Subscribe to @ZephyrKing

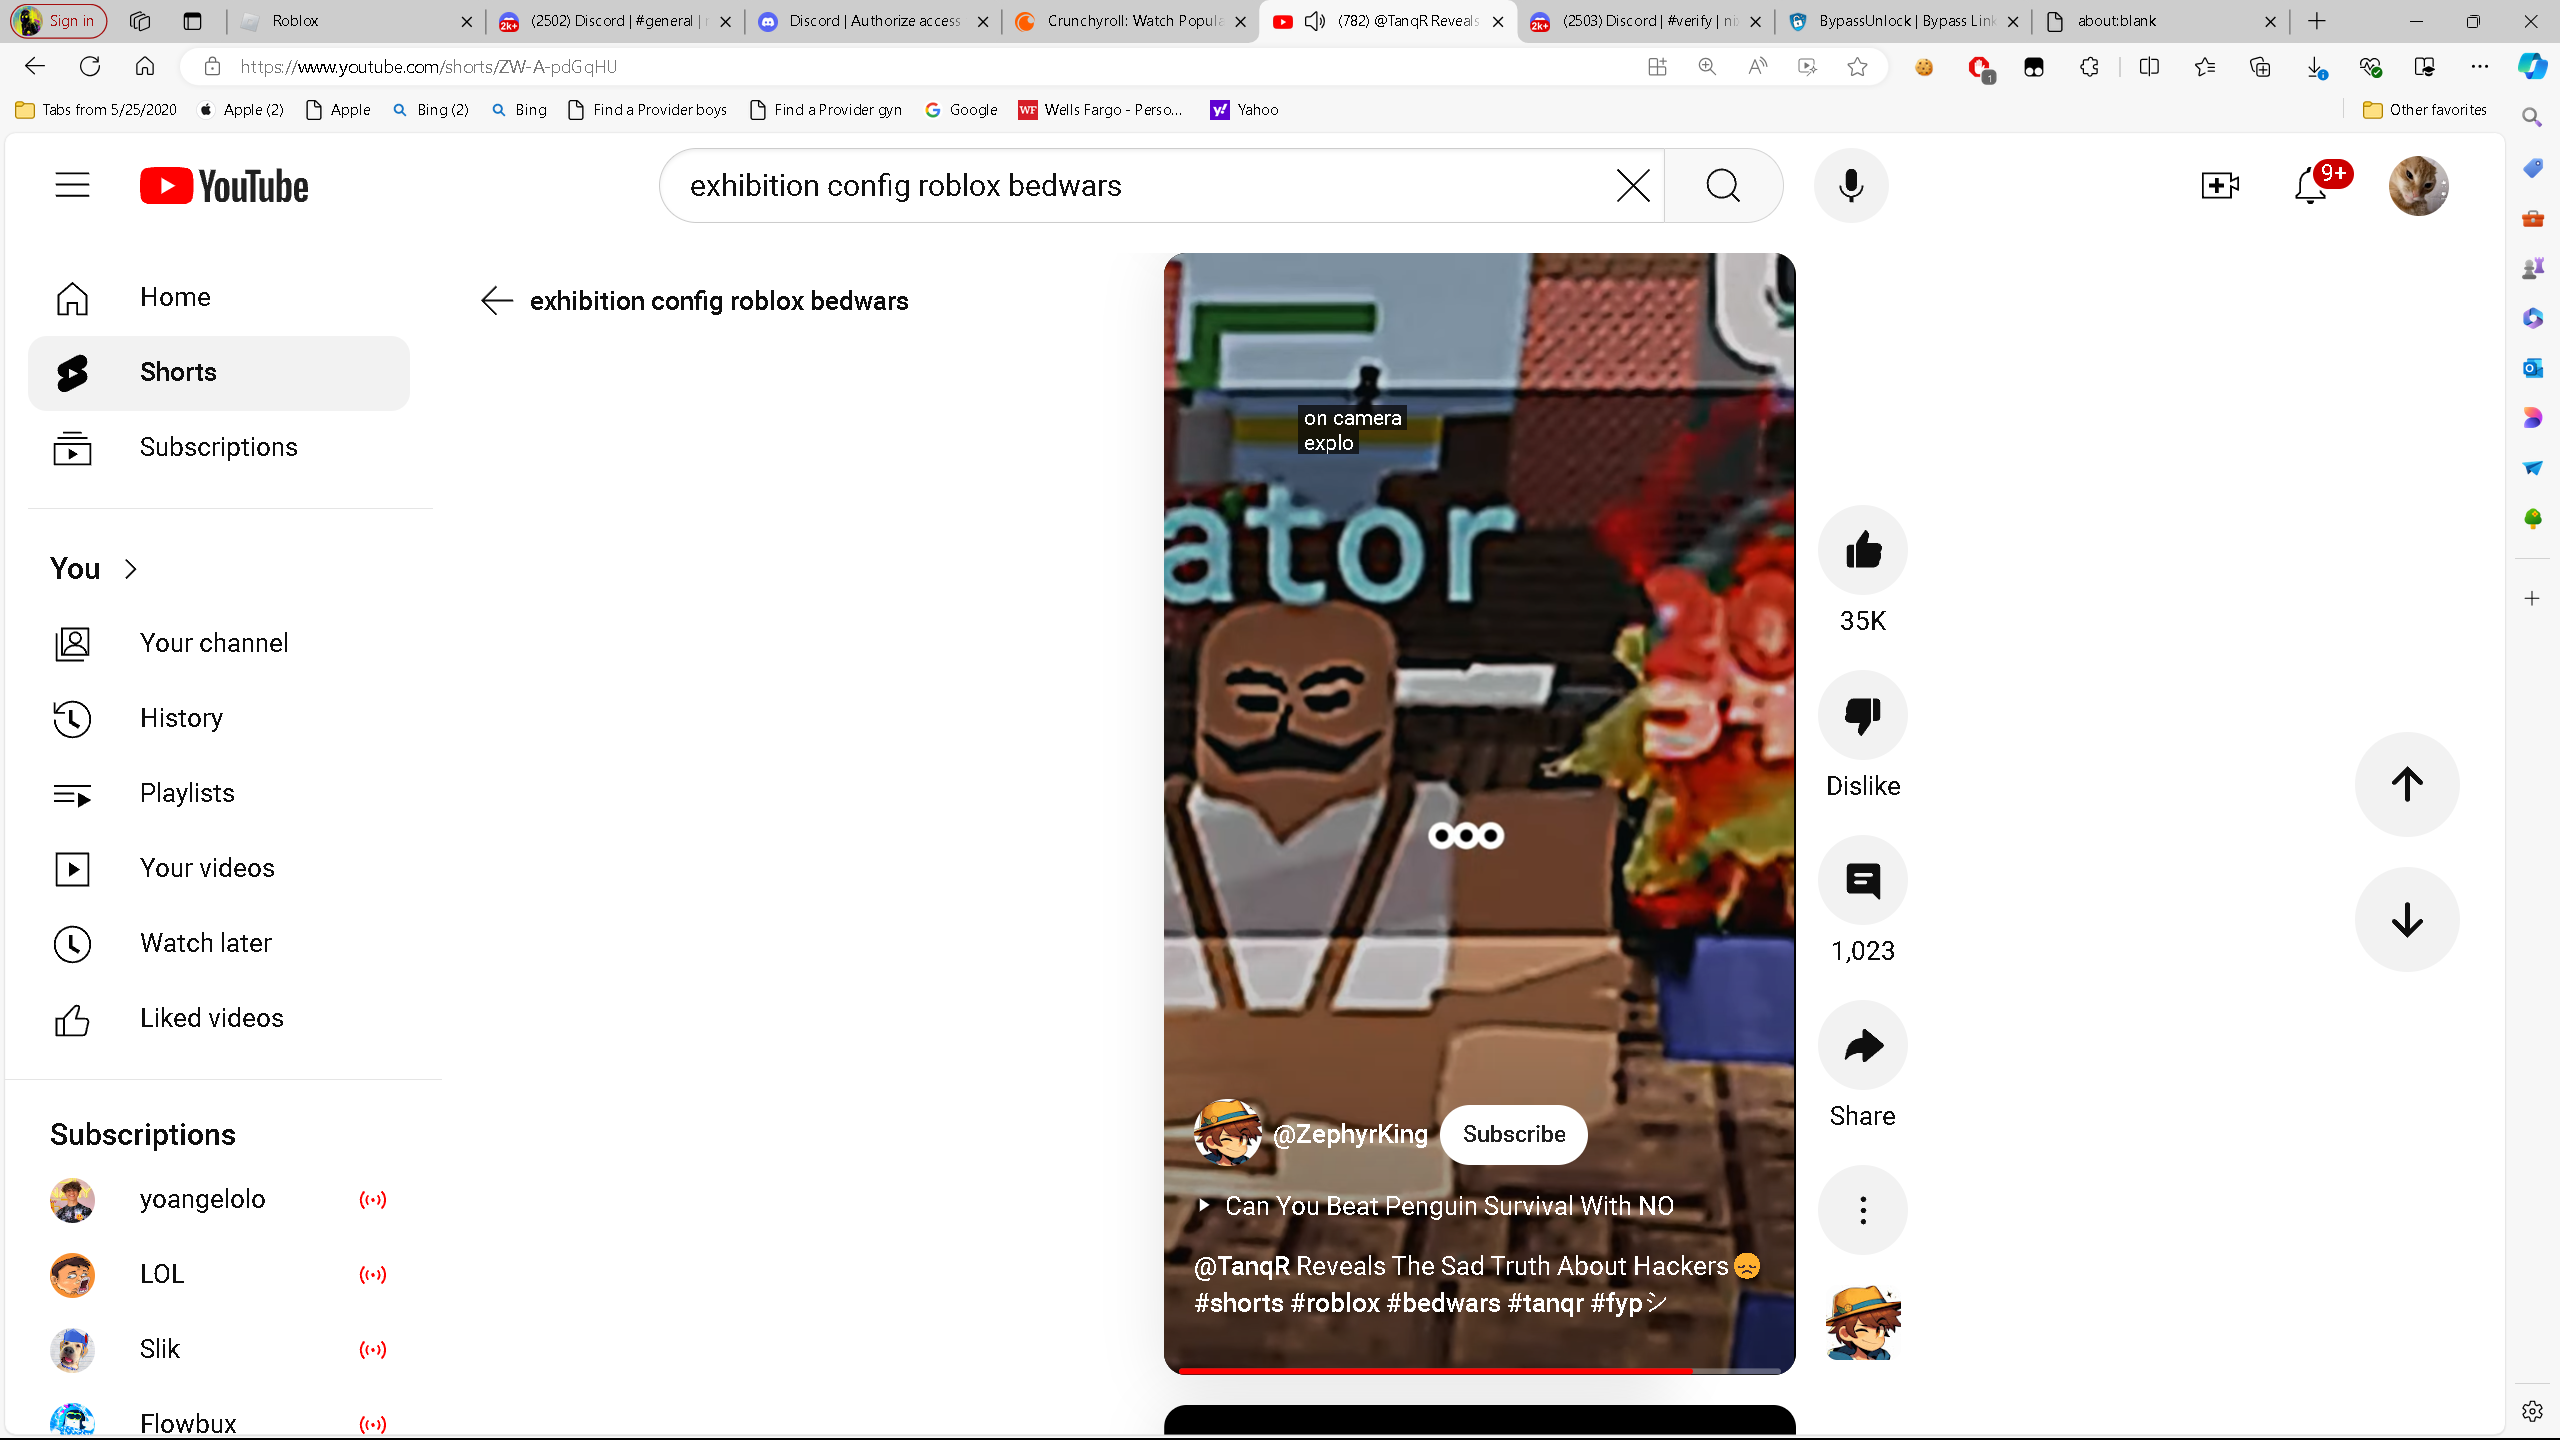(1513, 1134)
